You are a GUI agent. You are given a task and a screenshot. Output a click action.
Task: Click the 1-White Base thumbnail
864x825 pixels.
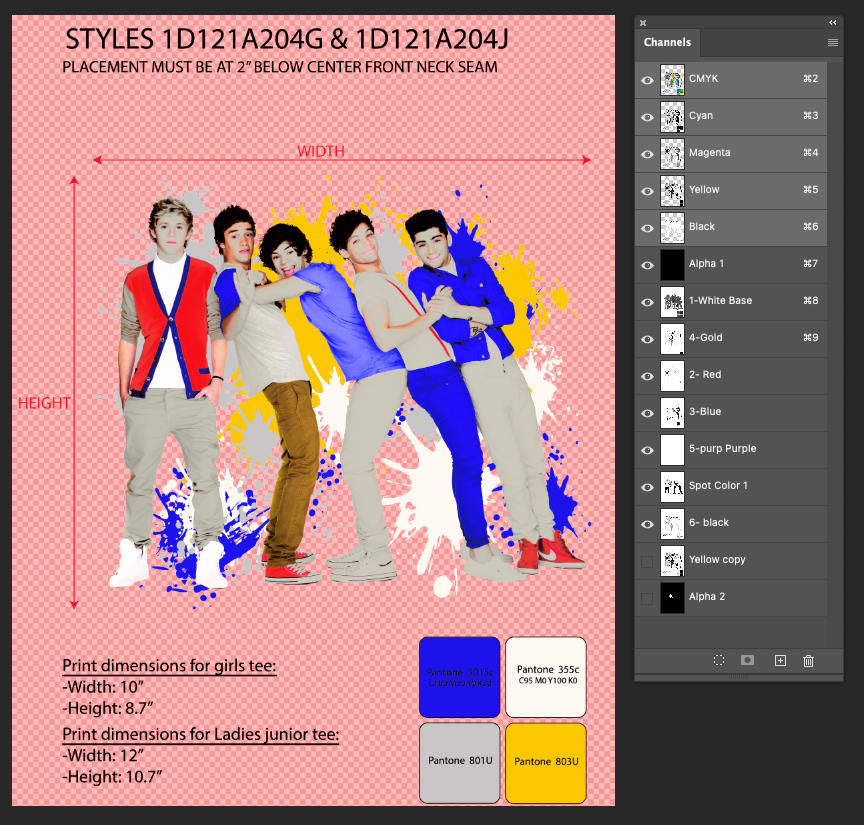(x=672, y=302)
